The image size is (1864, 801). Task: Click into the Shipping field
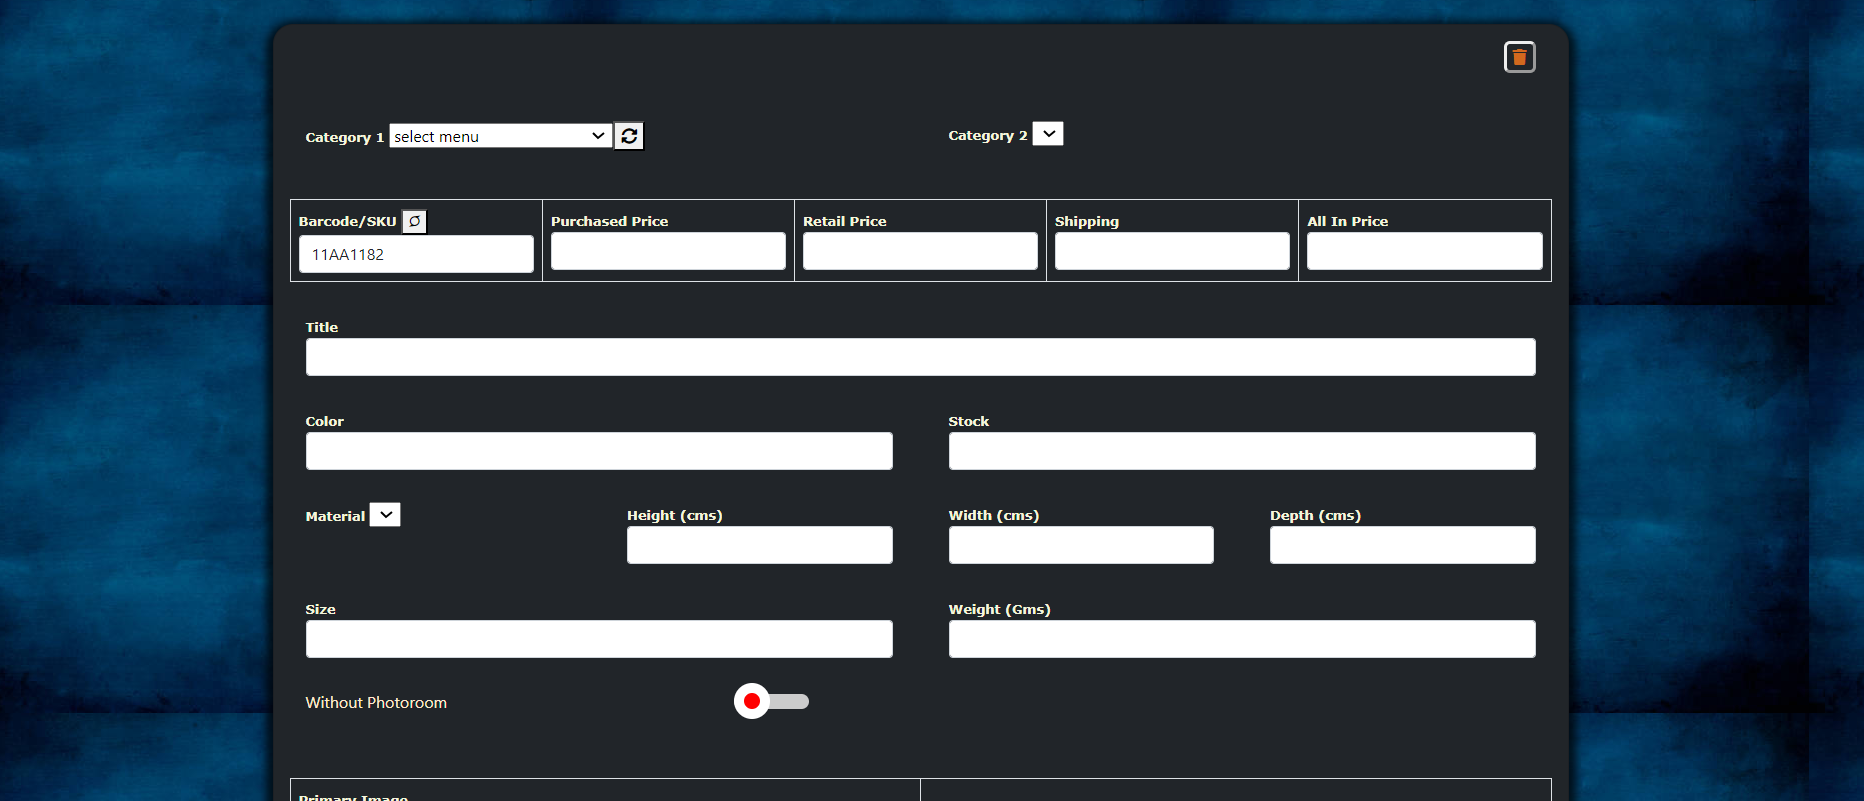[x=1172, y=251]
